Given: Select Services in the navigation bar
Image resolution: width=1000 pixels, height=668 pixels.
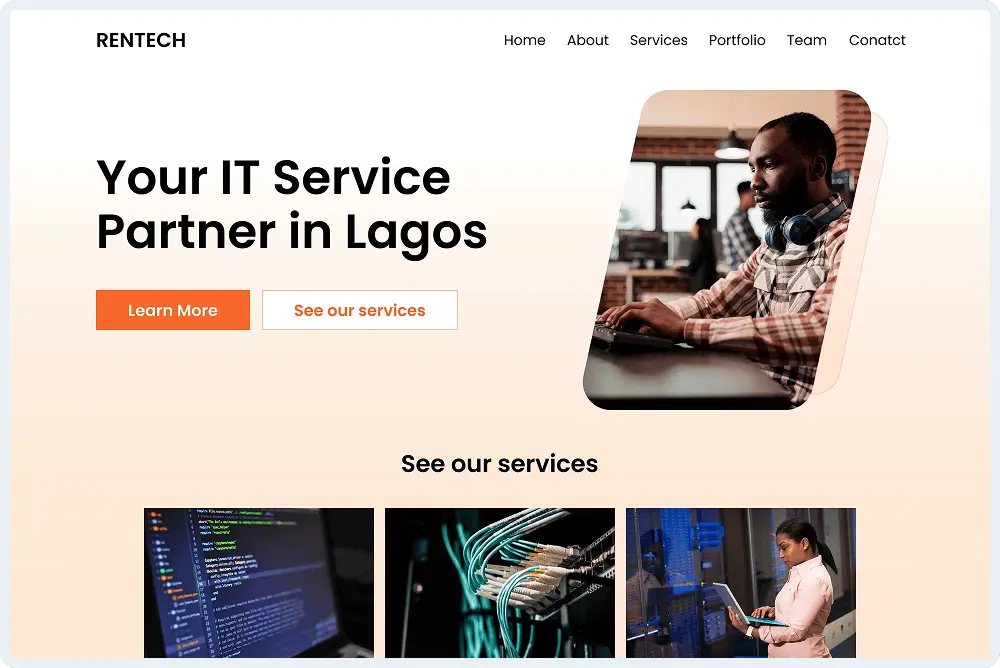Looking at the screenshot, I should coord(658,40).
